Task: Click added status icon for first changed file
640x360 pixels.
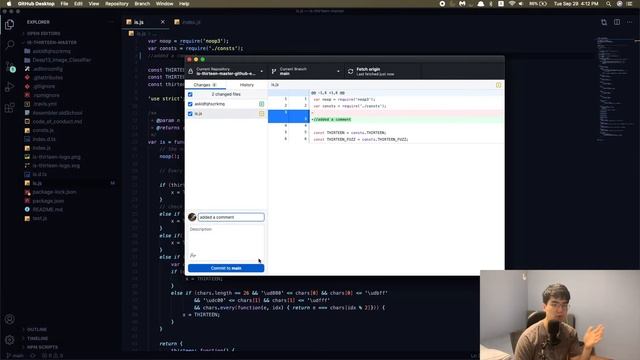Action: [x=262, y=104]
